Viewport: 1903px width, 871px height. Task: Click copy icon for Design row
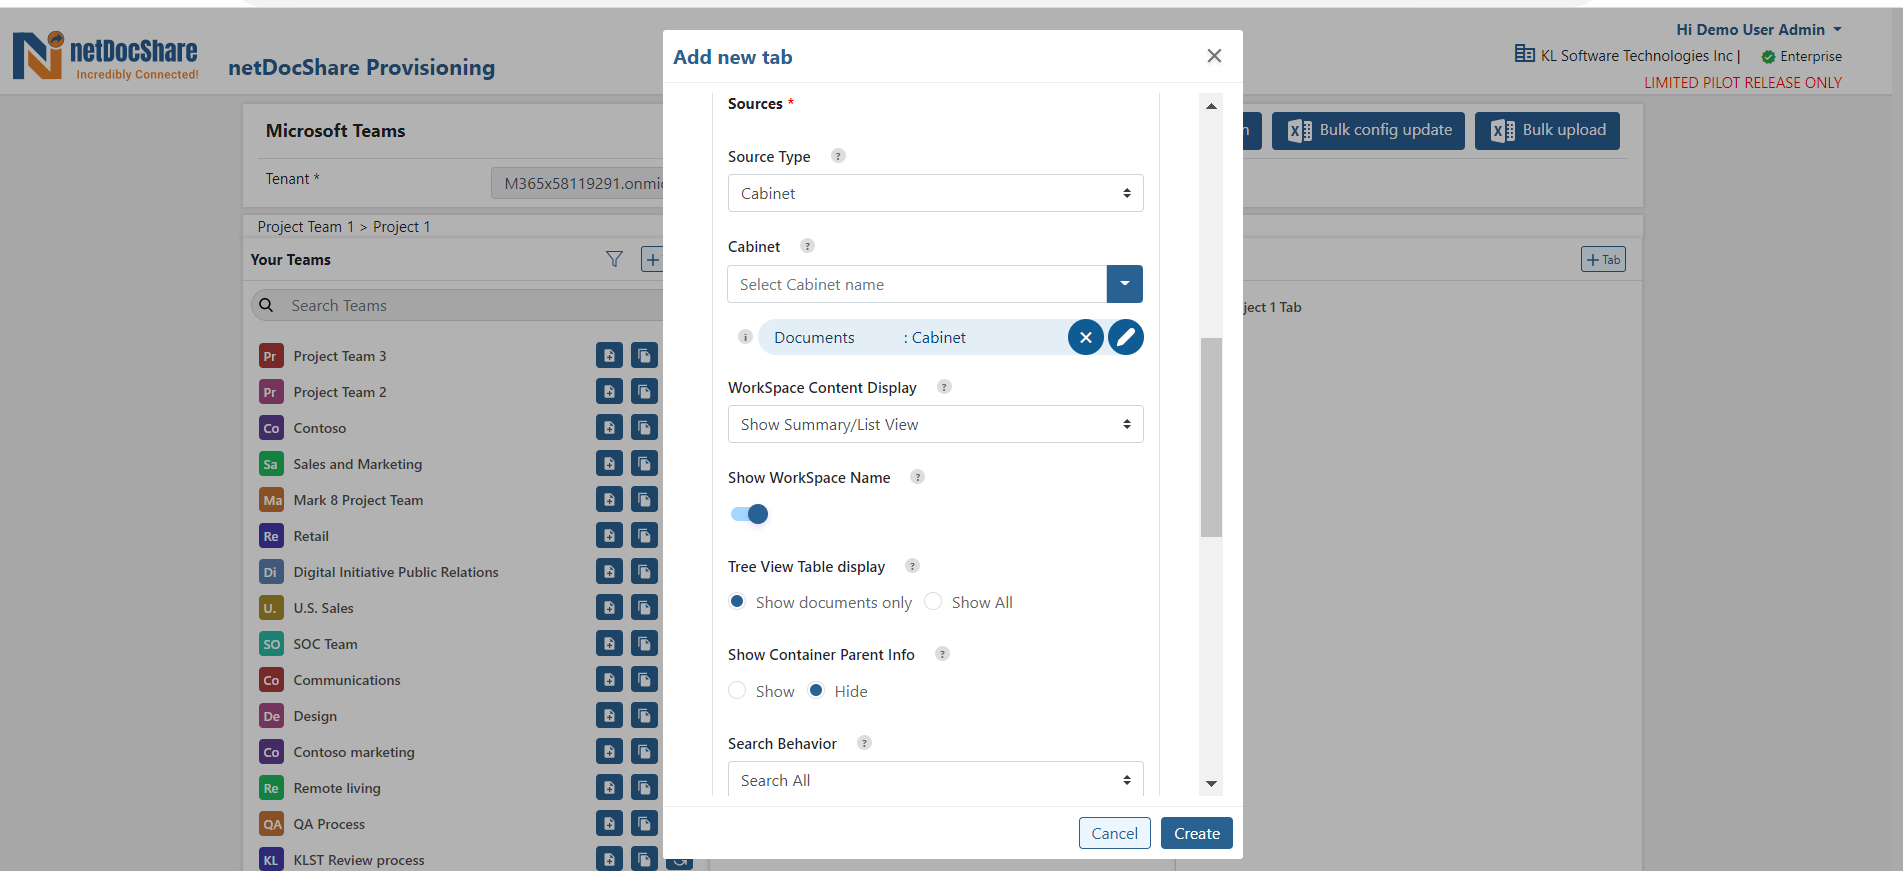pos(645,715)
